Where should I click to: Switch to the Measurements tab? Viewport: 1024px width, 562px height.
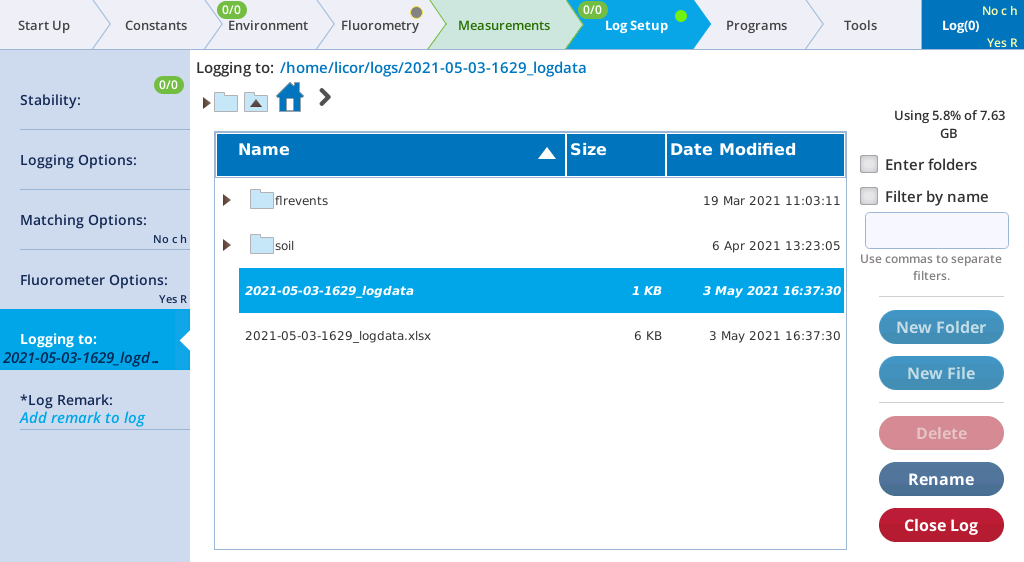coord(503,25)
